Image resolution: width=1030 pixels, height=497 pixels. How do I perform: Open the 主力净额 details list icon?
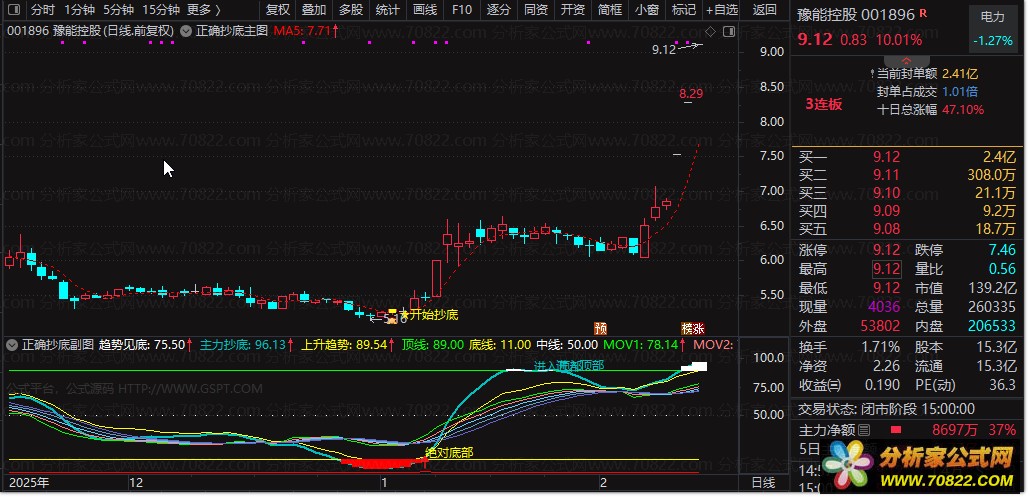point(864,431)
